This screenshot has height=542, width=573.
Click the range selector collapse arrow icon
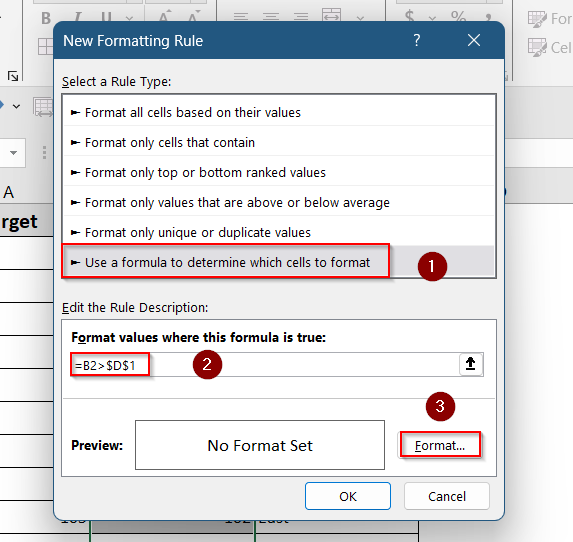coord(470,364)
